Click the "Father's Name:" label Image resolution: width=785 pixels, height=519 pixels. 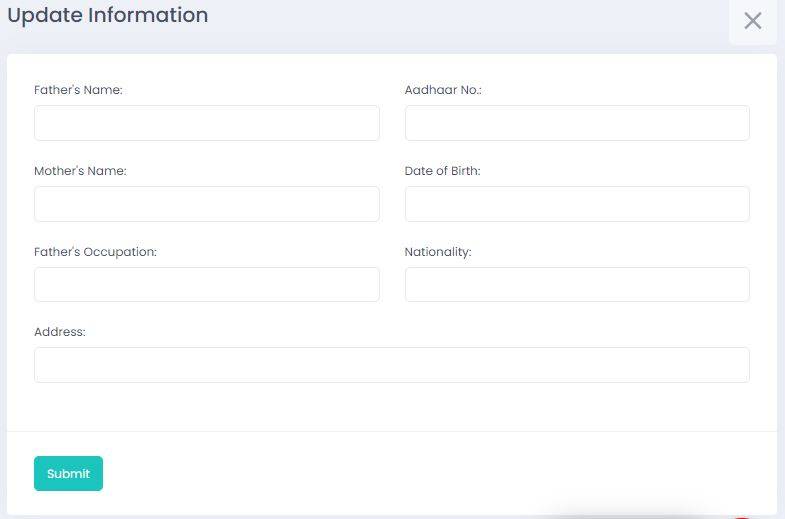coord(78,90)
